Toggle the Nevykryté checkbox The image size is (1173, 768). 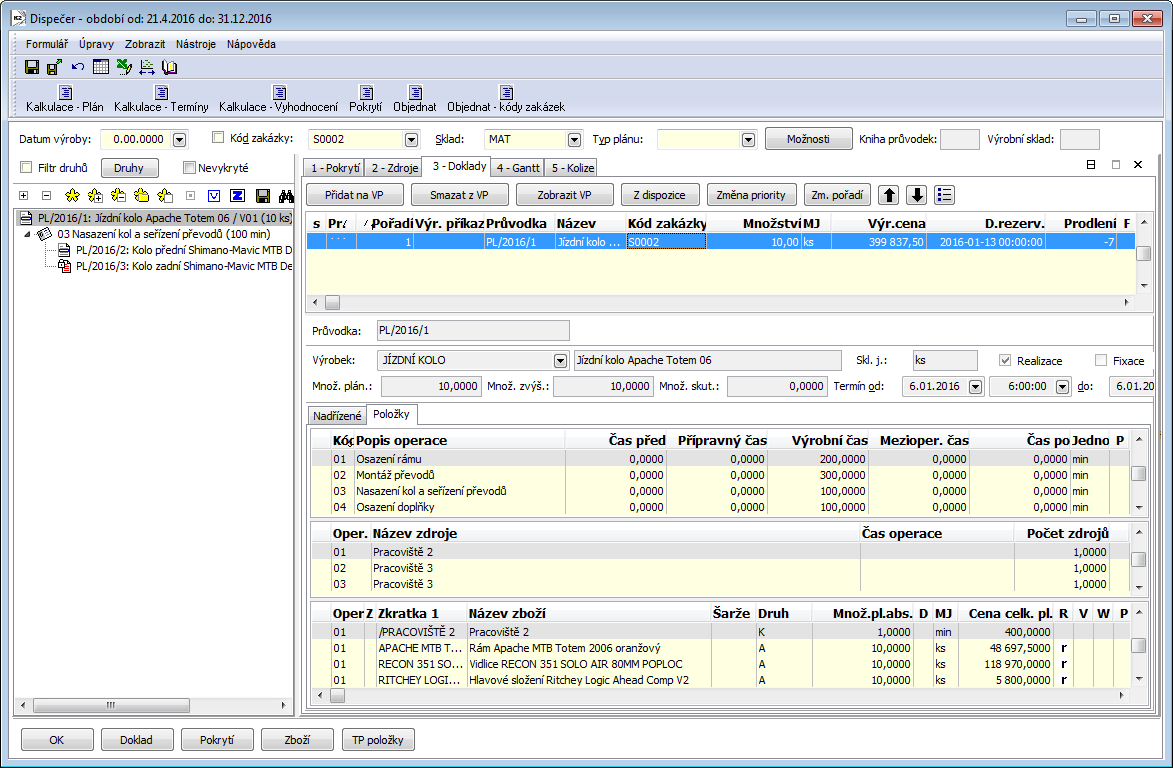(189, 168)
